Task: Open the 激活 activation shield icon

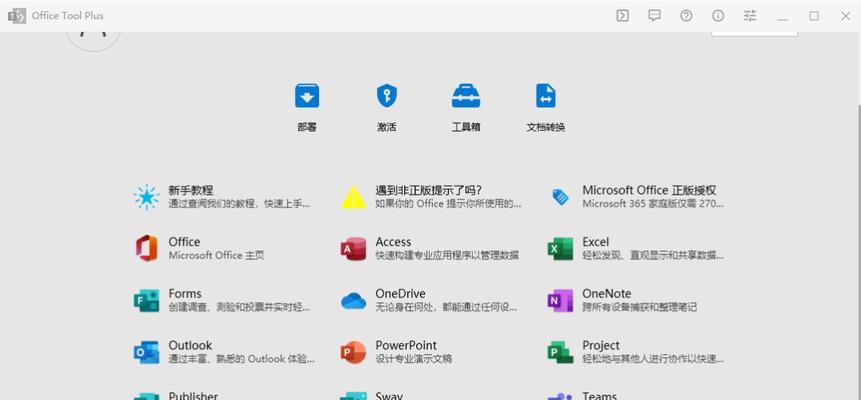Action: (387, 96)
